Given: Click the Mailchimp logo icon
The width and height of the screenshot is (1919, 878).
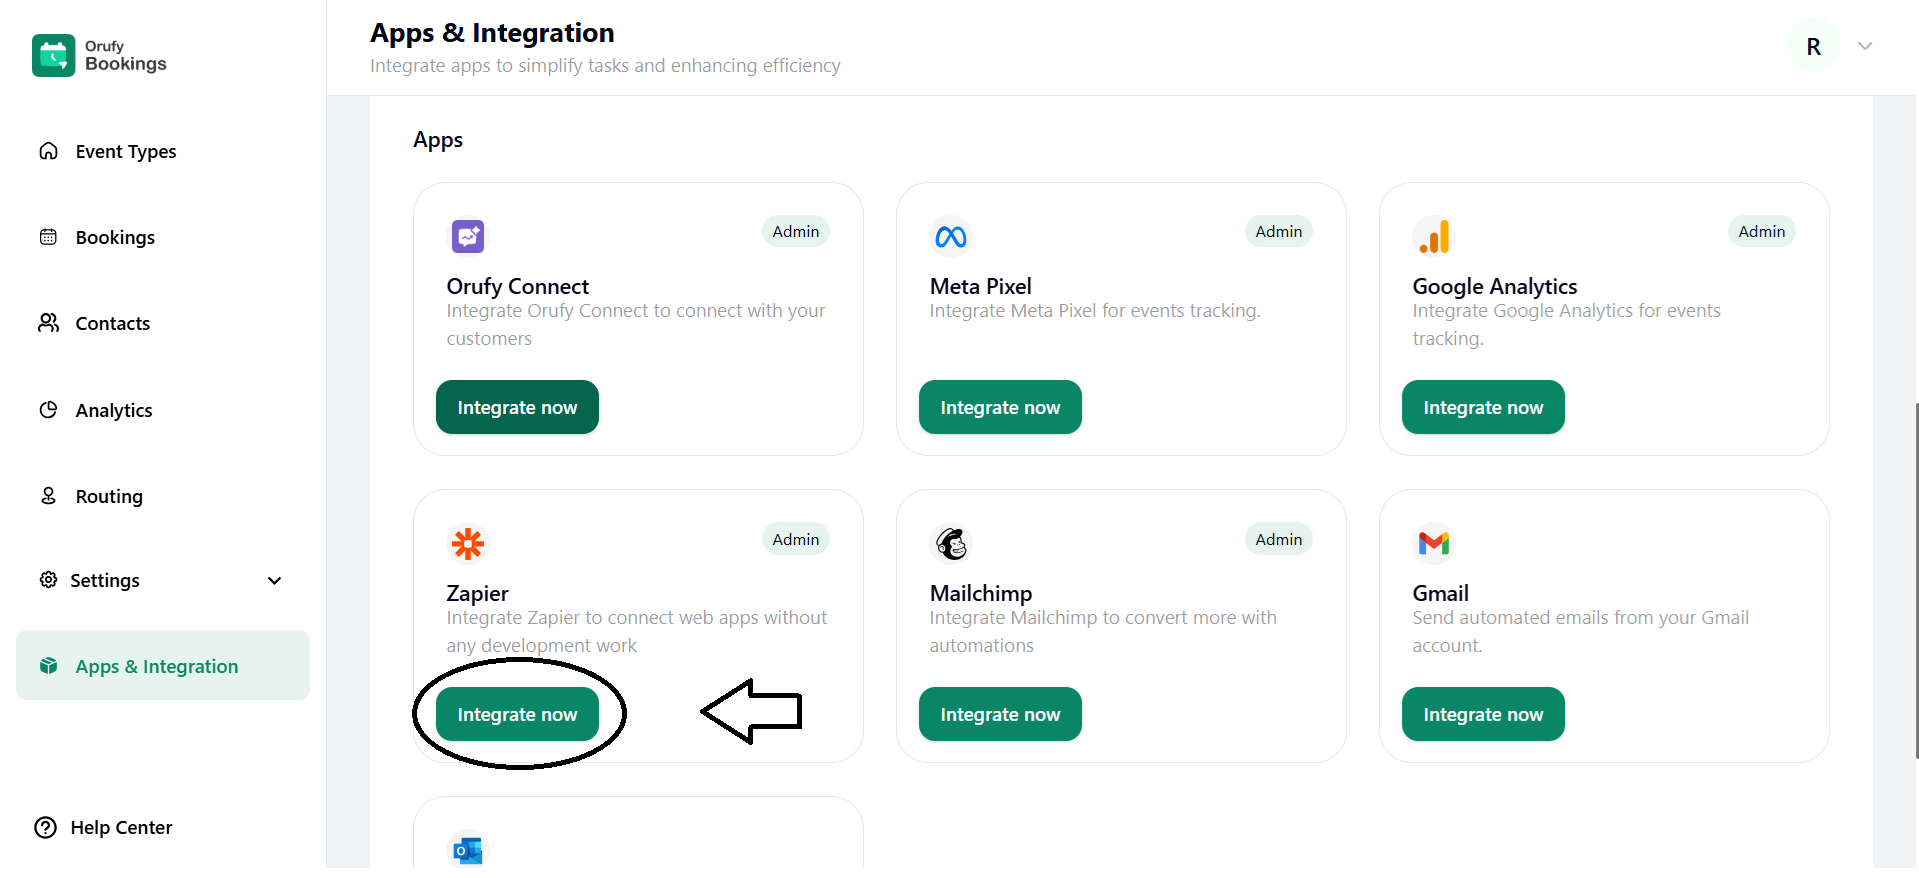Looking at the screenshot, I should (950, 543).
